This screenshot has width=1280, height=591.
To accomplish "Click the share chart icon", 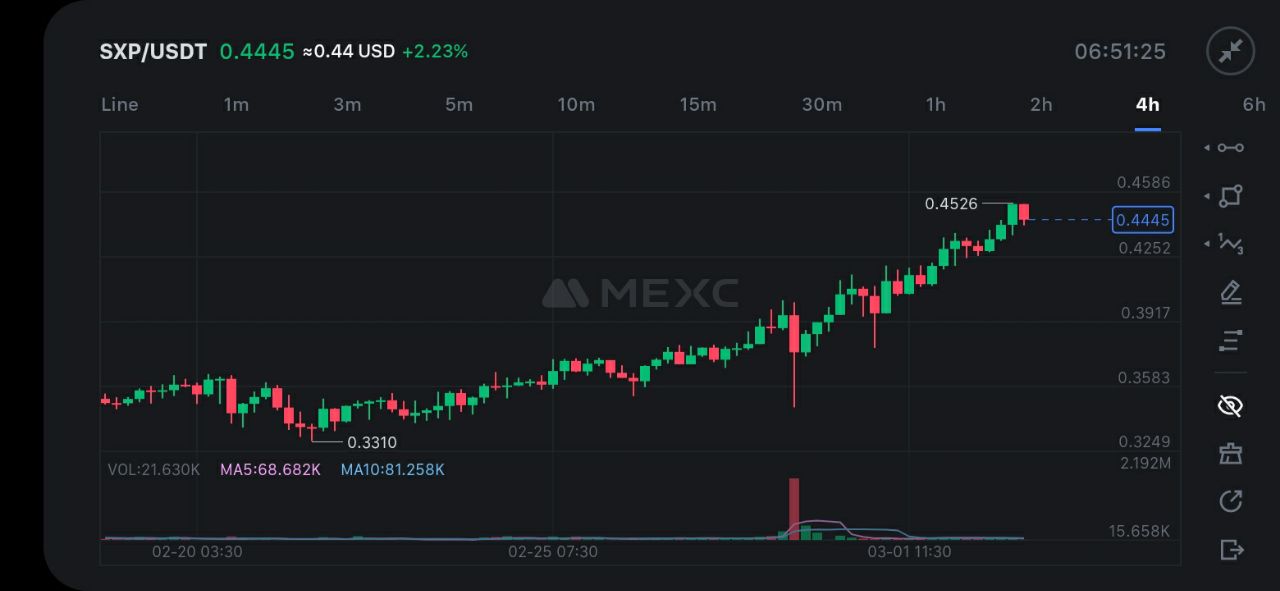I will click(1231, 501).
